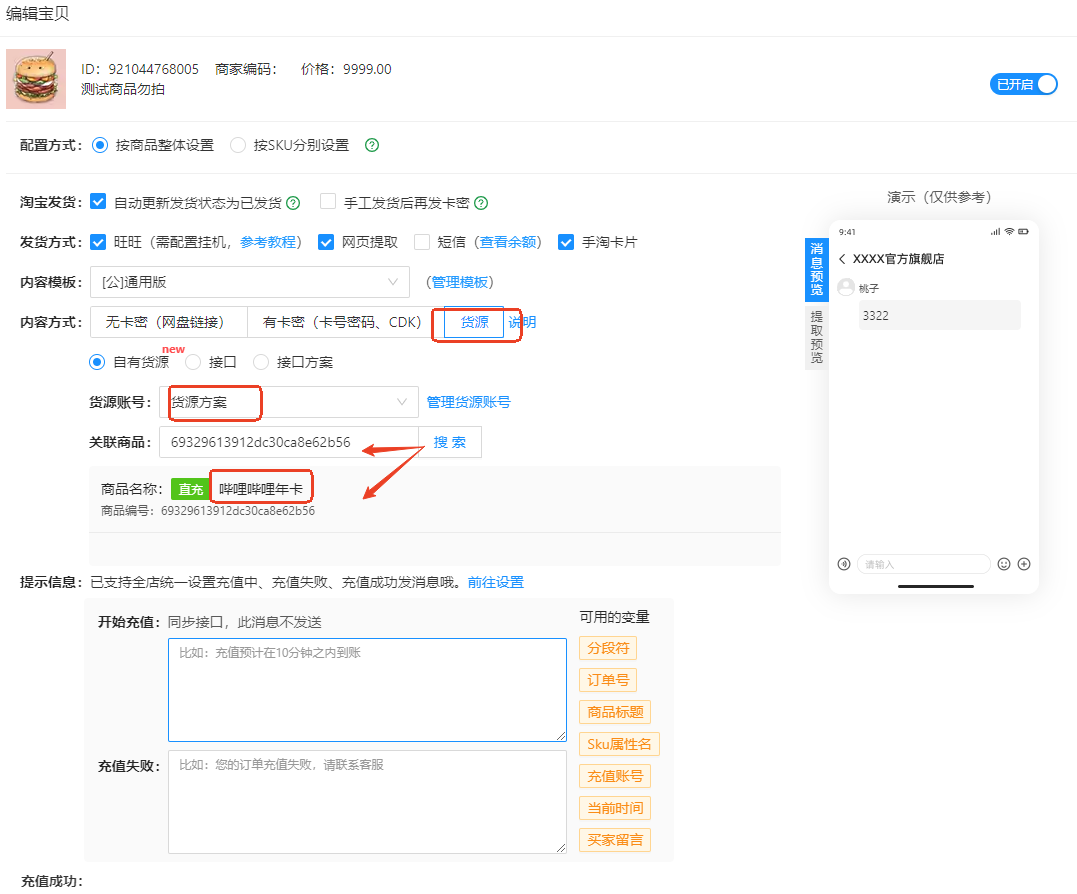Focus the 充值失败 message textarea
Viewport: 1077px width, 894px height.
pos(367,801)
